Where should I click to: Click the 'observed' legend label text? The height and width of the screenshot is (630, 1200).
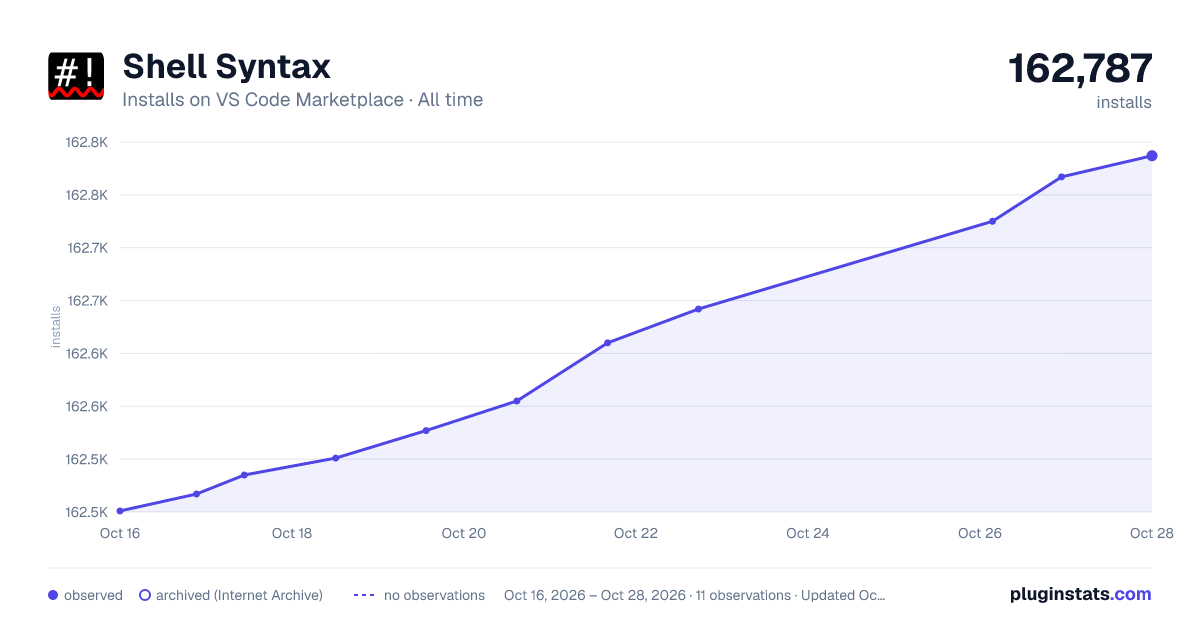pyautogui.click(x=93, y=595)
